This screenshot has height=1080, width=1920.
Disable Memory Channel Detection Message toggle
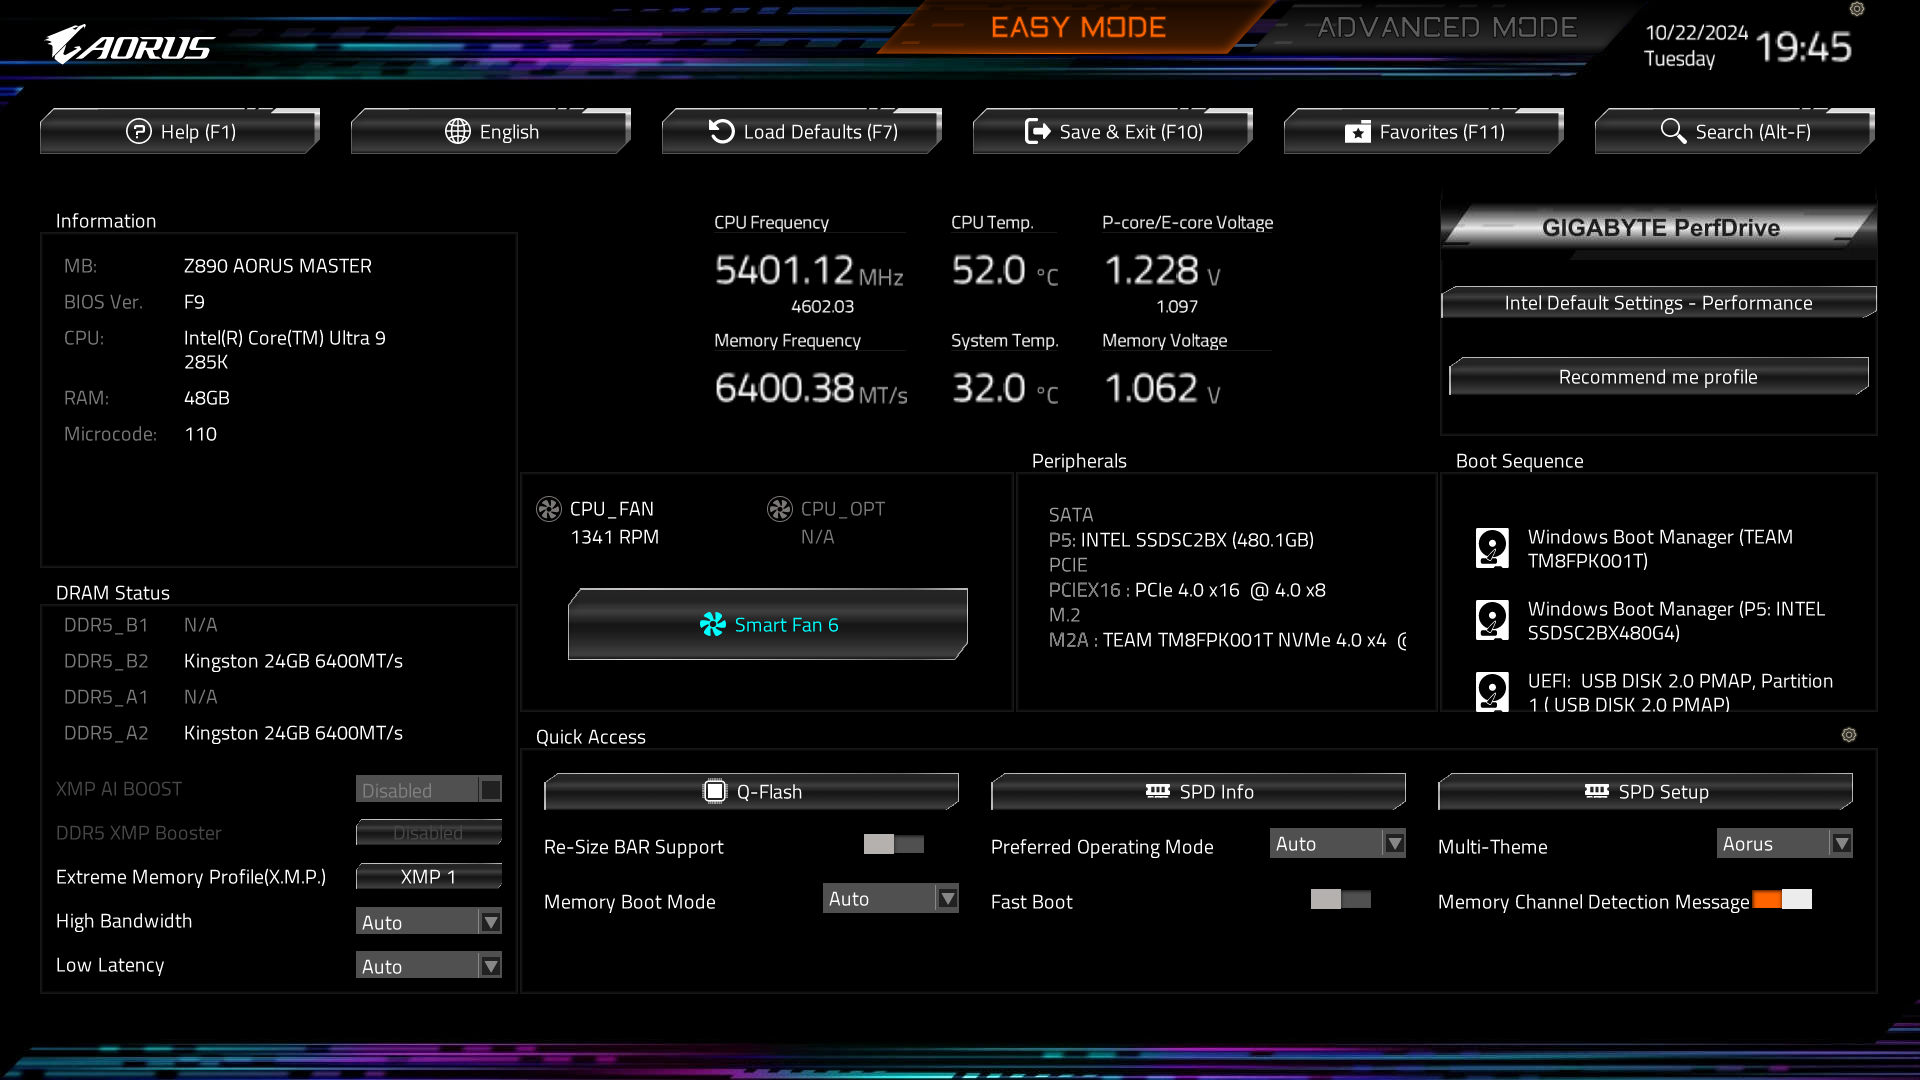[x=1781, y=899]
